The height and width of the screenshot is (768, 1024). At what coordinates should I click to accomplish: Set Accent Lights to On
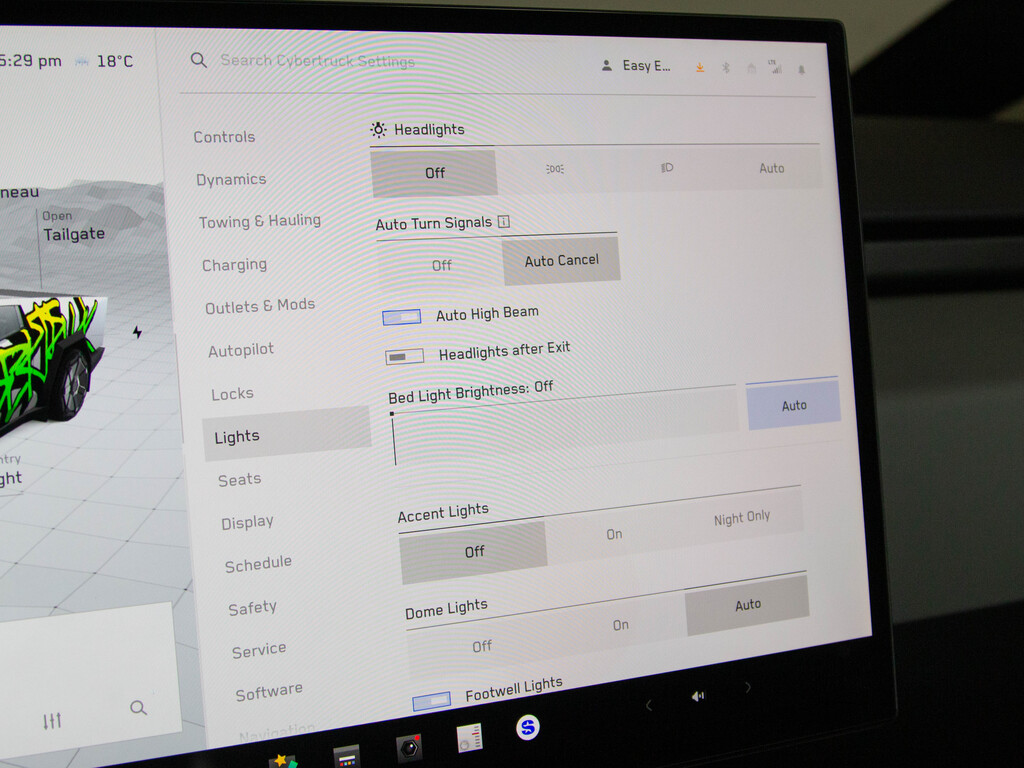pyautogui.click(x=614, y=534)
